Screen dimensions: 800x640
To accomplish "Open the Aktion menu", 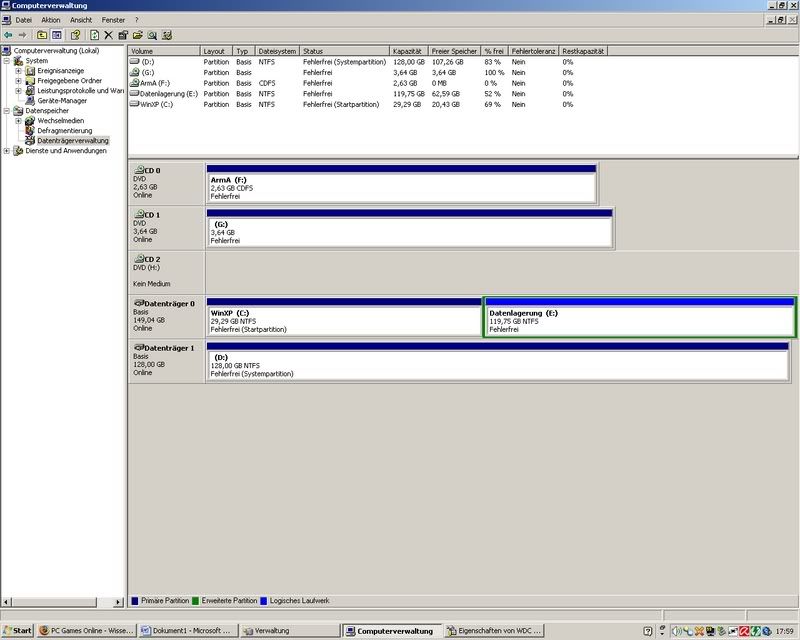I will [50, 20].
